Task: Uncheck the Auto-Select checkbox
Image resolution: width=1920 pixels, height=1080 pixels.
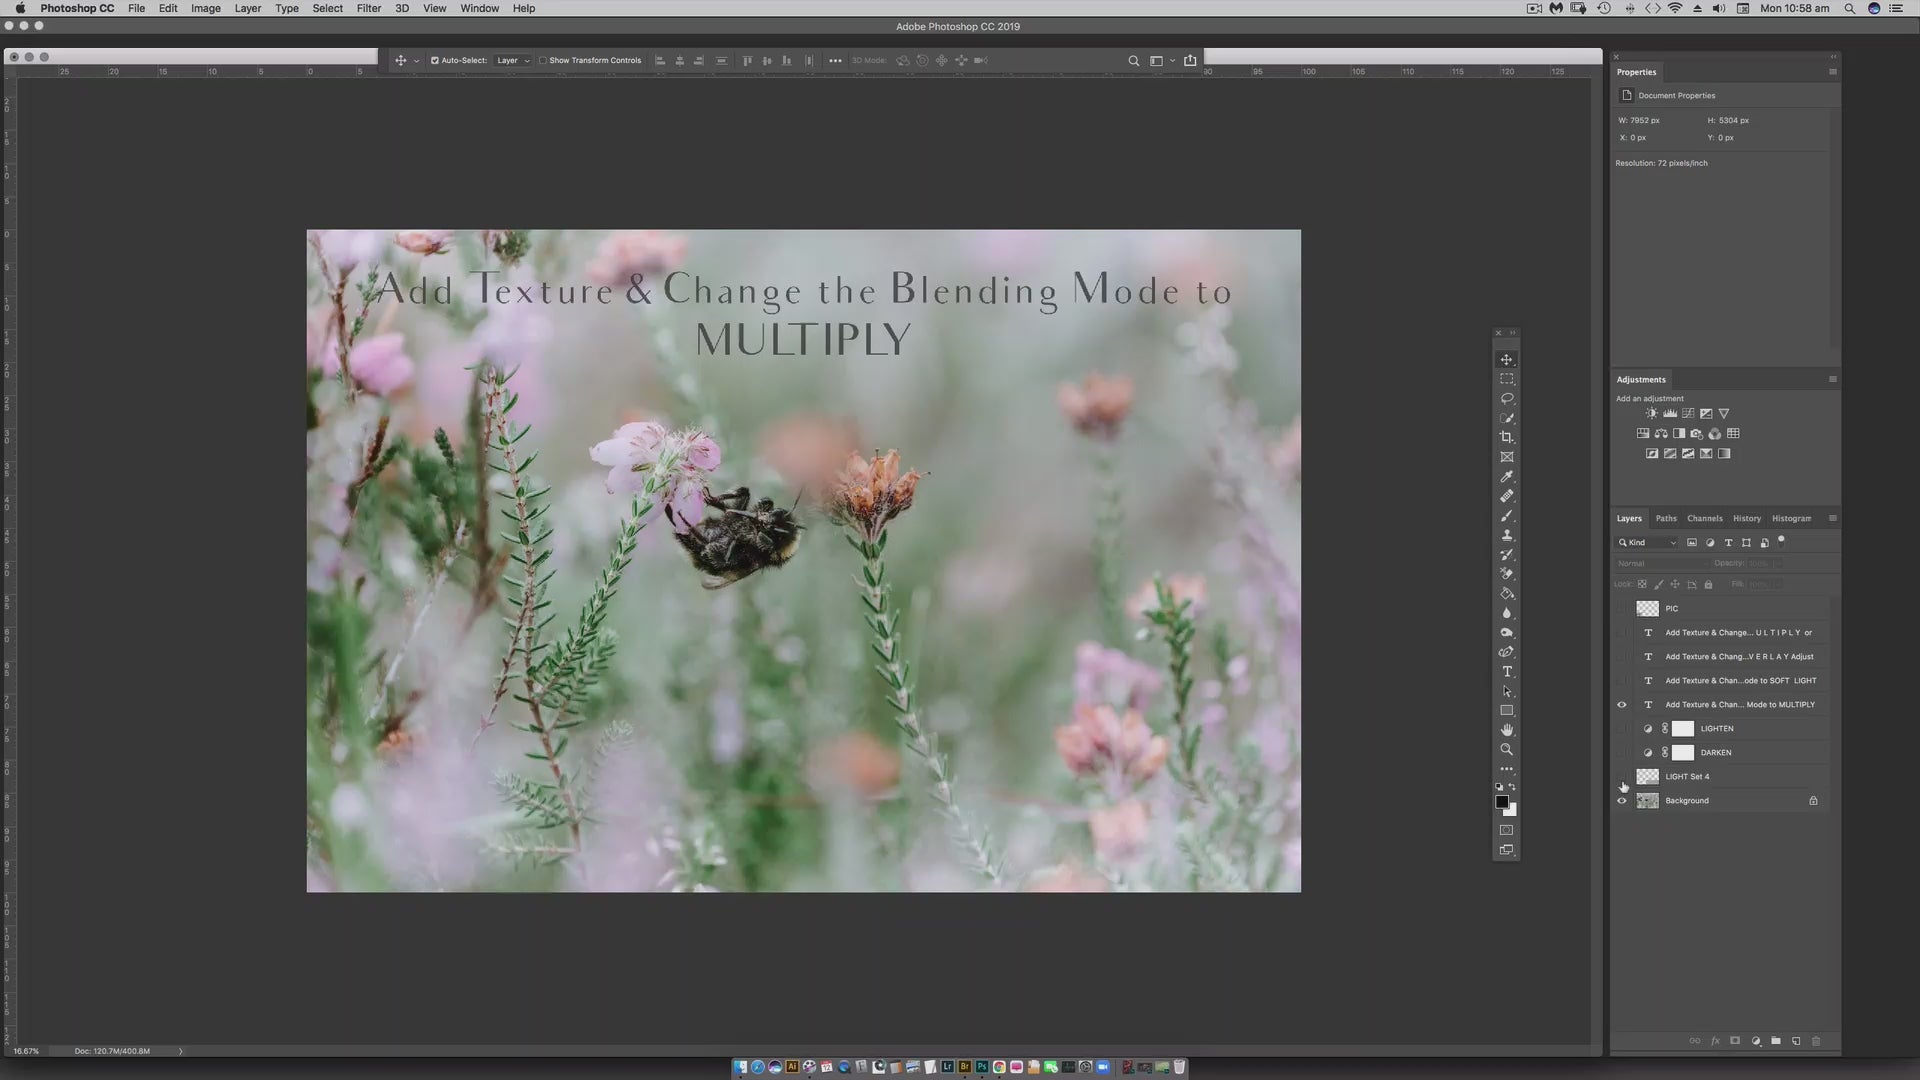Action: tap(435, 60)
